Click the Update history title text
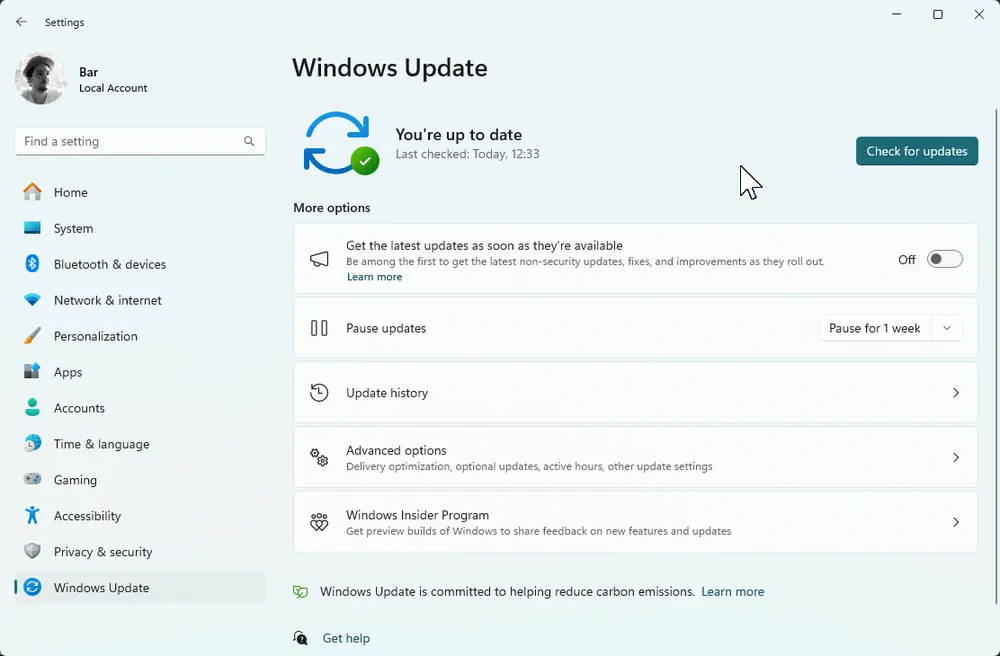The height and width of the screenshot is (656, 1000). coord(387,393)
